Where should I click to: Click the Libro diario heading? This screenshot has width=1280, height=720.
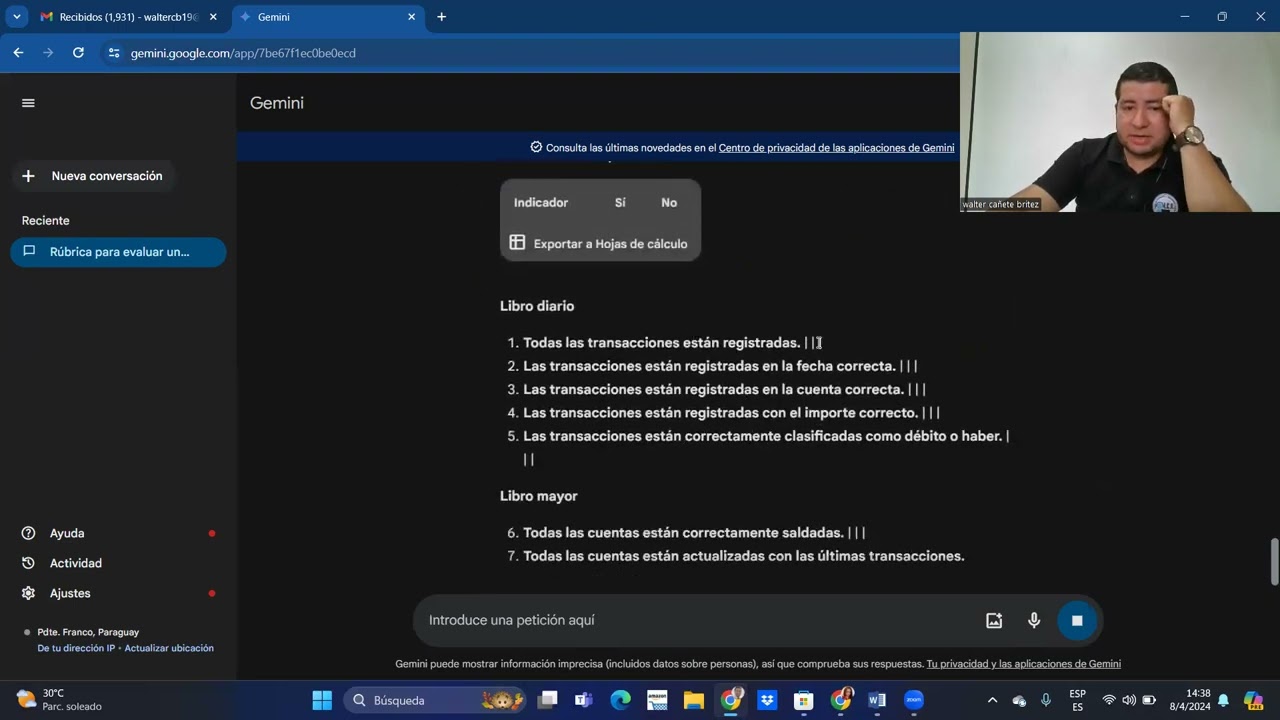pos(537,306)
